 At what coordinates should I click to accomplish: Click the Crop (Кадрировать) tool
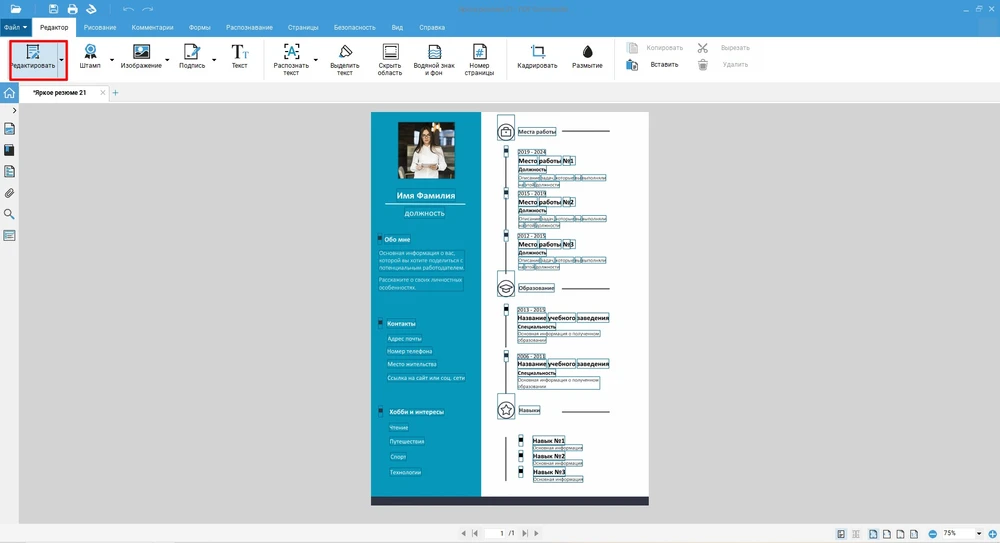pos(537,56)
